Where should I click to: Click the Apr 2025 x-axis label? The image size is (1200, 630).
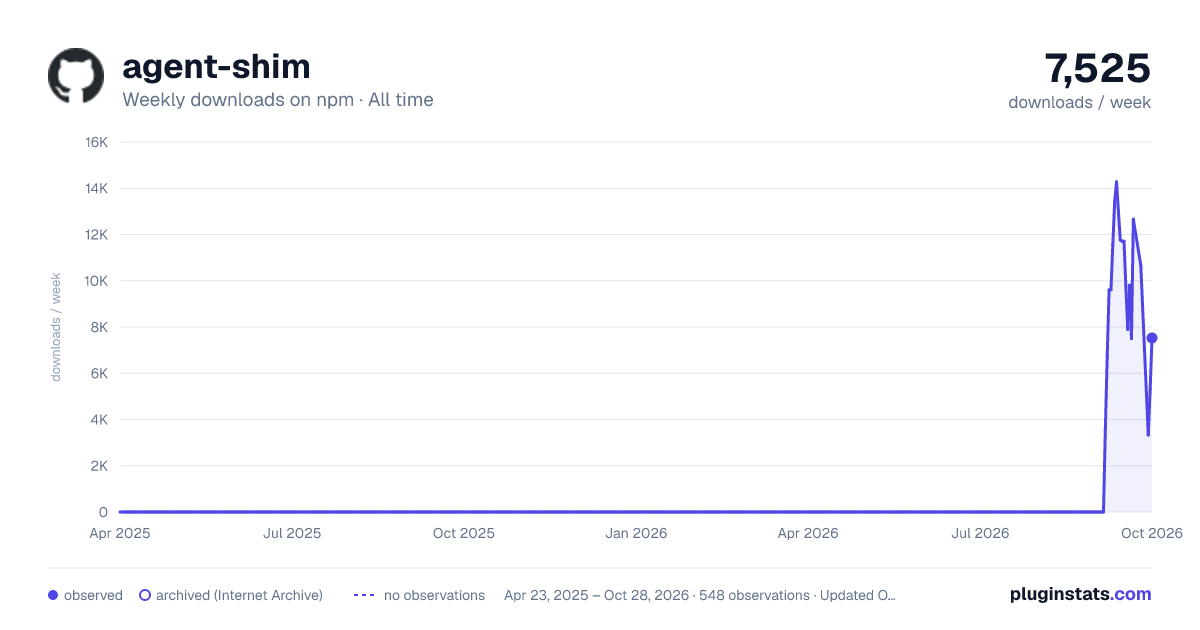tap(120, 533)
